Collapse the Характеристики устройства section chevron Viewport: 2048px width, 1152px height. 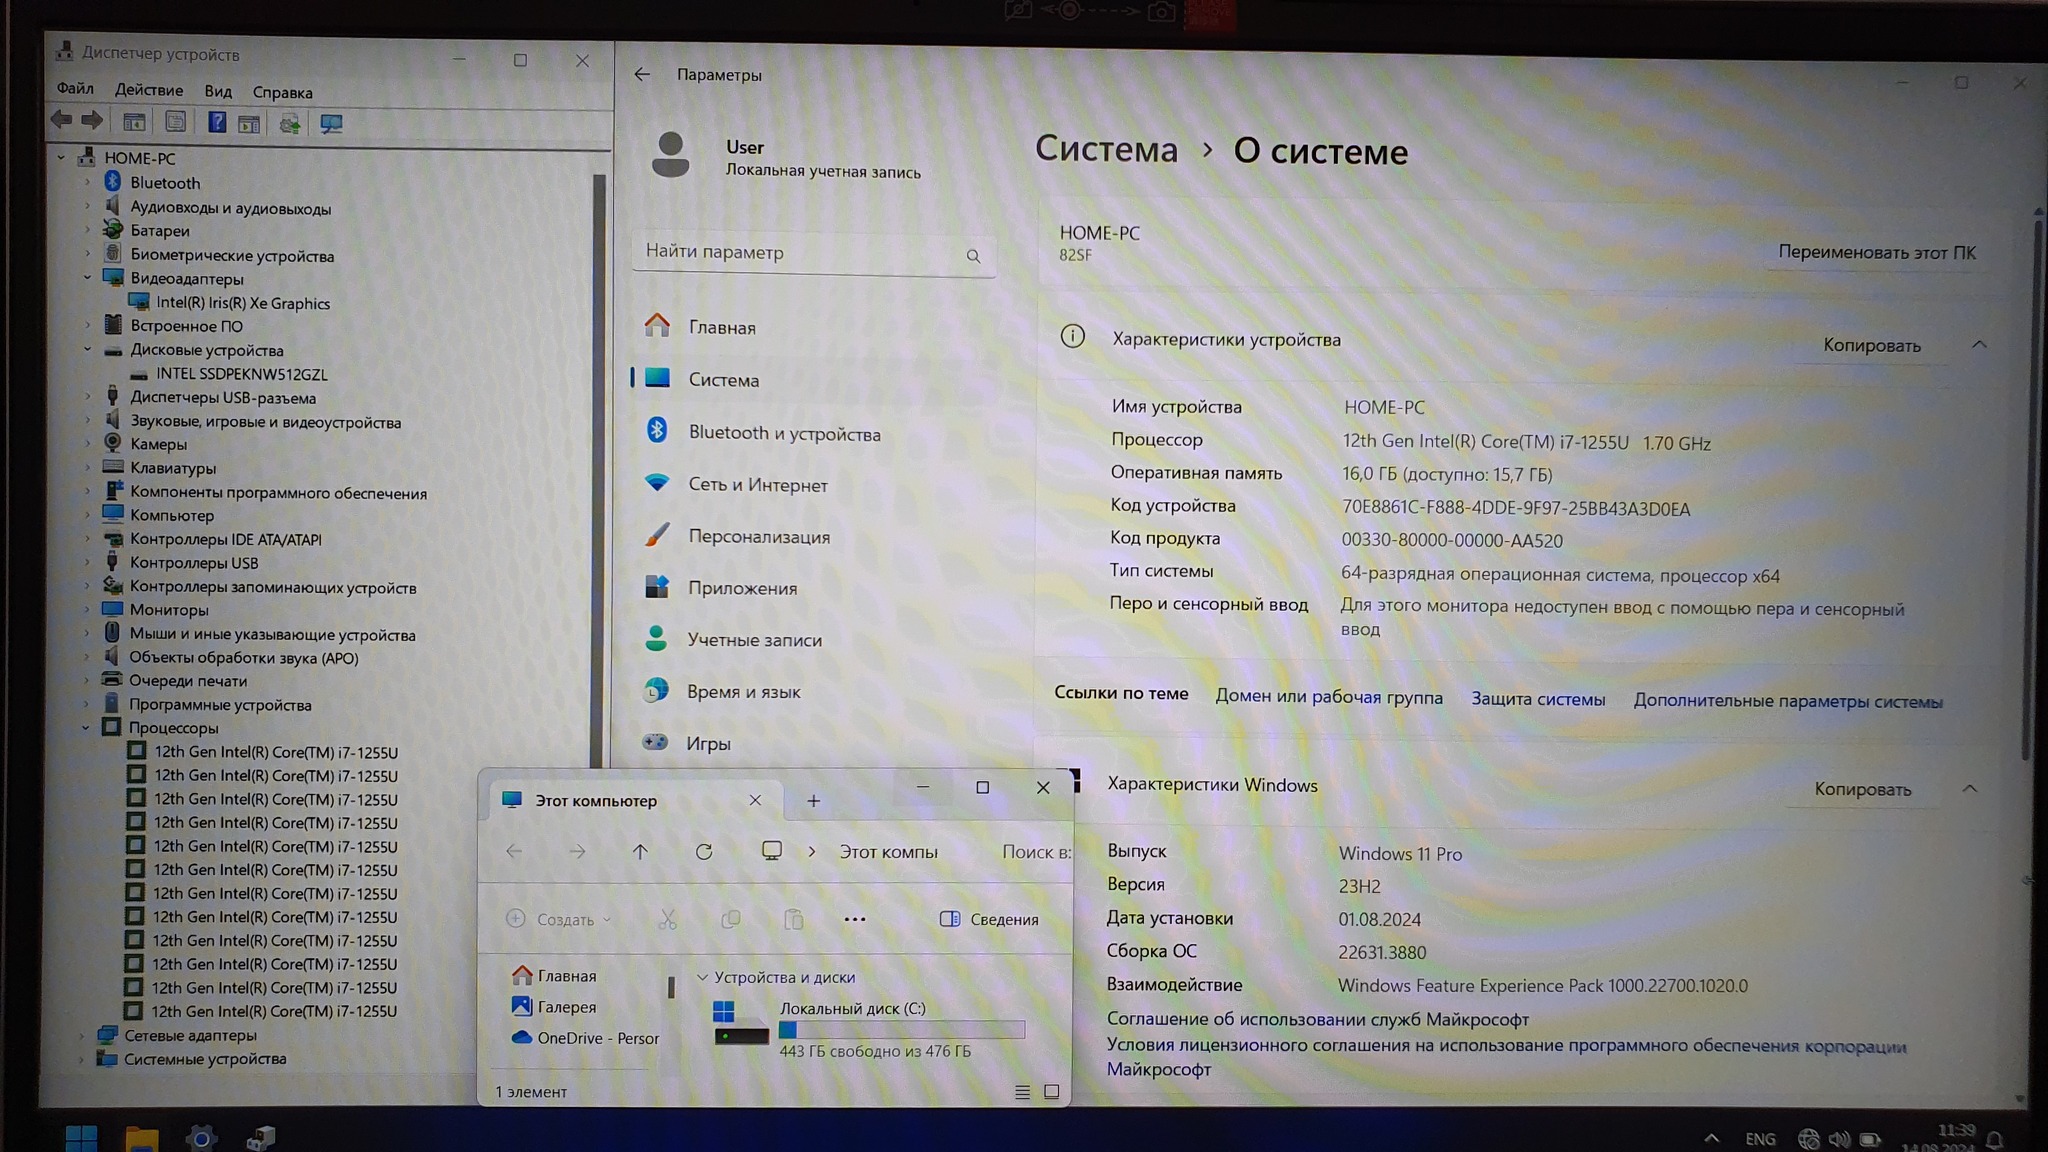1979,344
